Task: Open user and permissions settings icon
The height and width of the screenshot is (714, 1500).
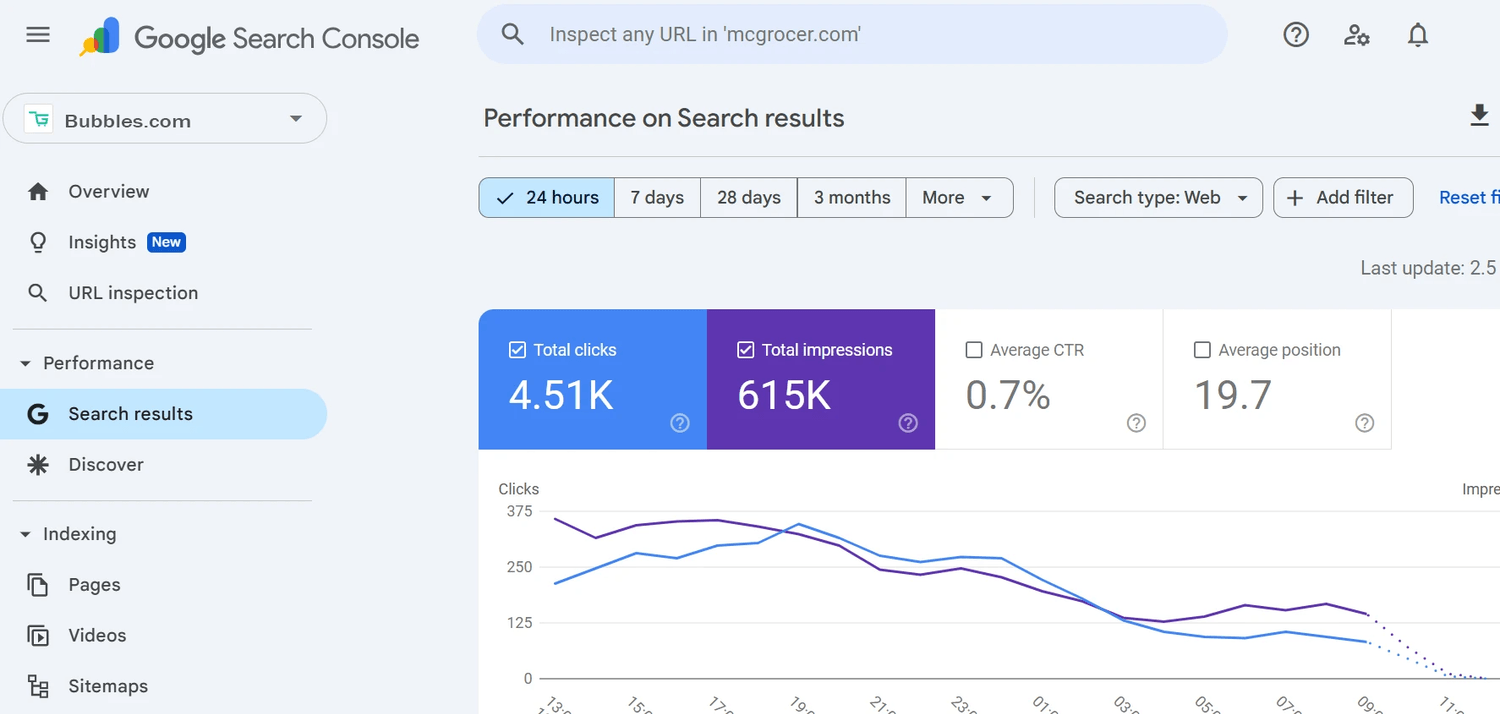Action: pos(1357,35)
